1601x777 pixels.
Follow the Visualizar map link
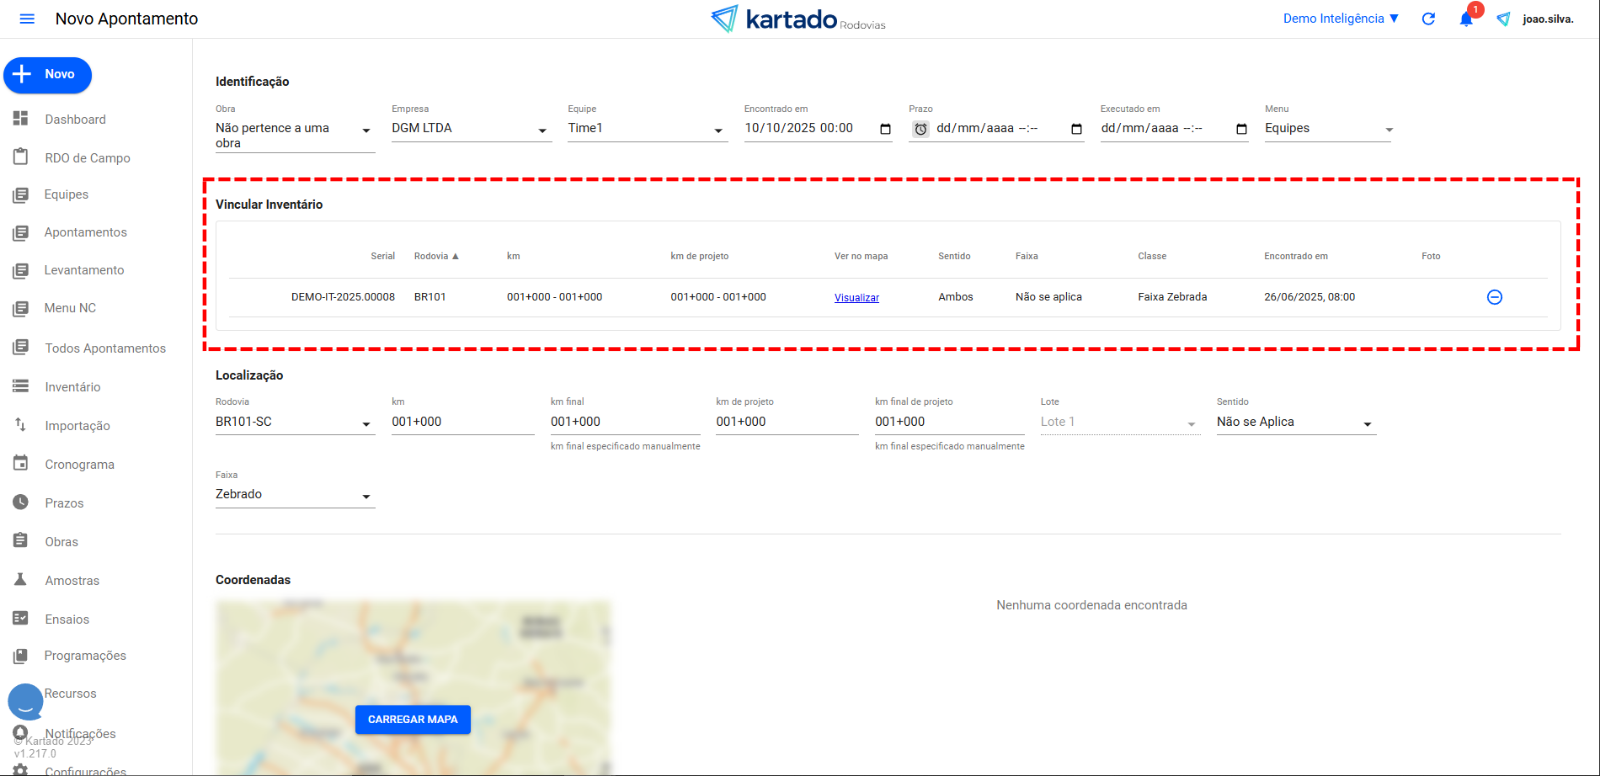856,298
